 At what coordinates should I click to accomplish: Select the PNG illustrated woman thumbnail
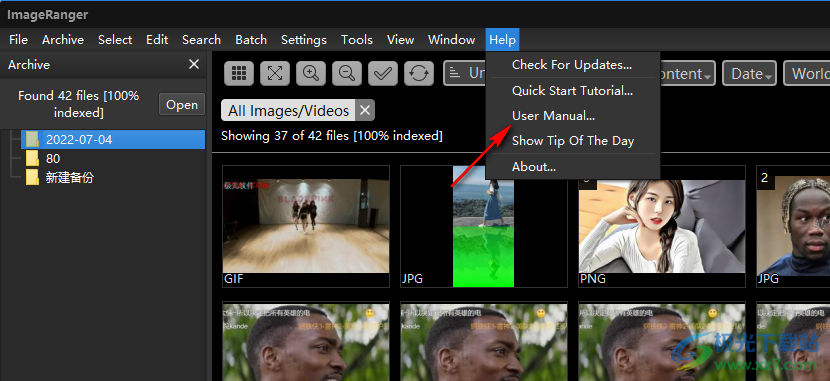pyautogui.click(x=662, y=226)
